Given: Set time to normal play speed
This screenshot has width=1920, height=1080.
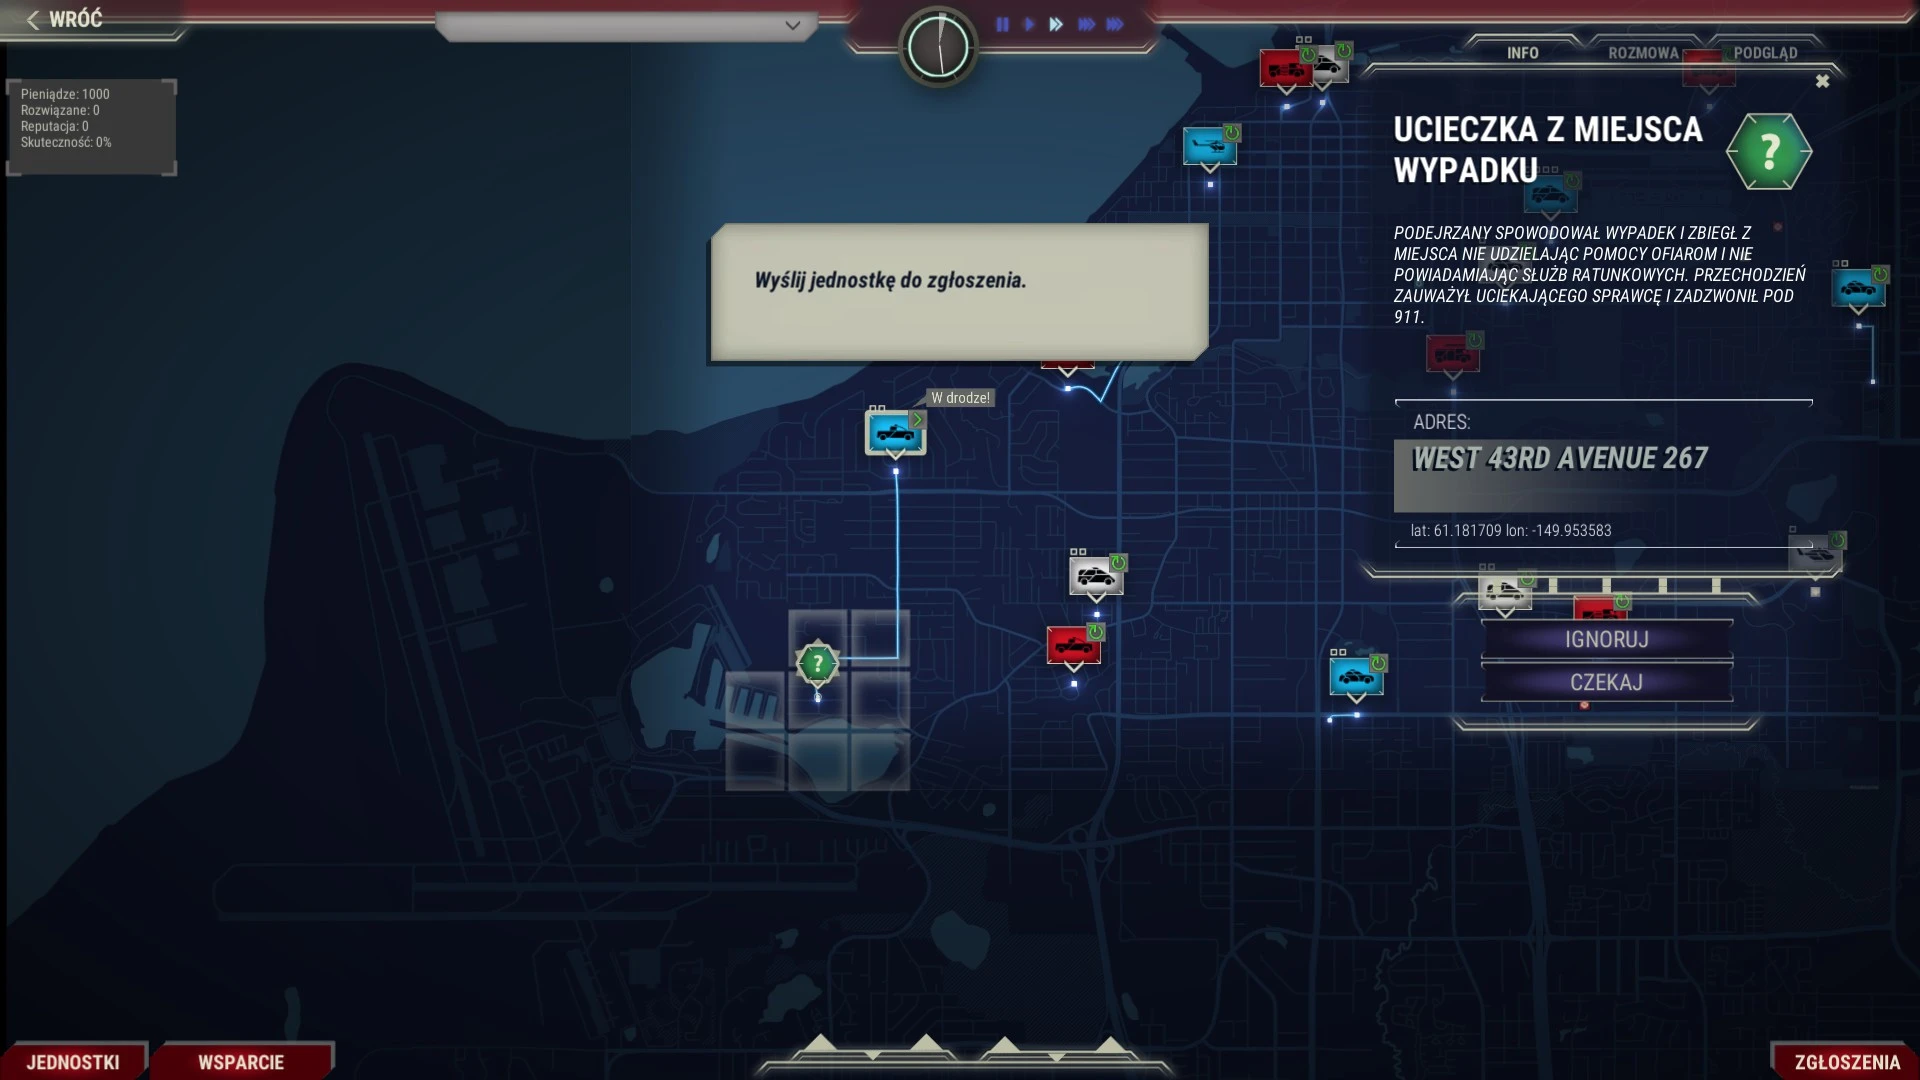Looking at the screenshot, I should point(1029,24).
